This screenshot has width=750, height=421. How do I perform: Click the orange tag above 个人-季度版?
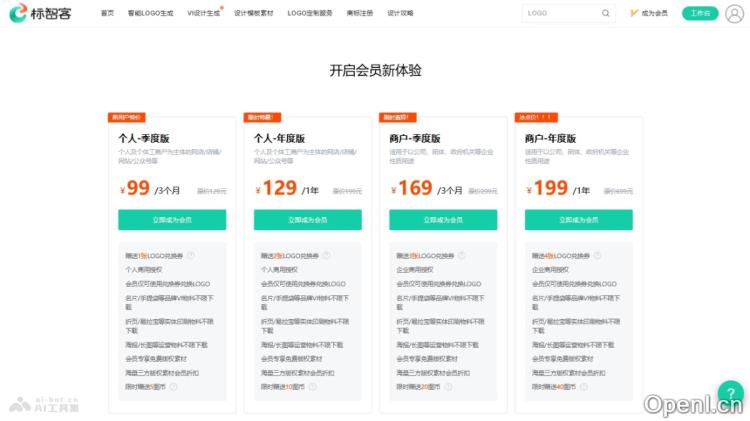(x=127, y=117)
